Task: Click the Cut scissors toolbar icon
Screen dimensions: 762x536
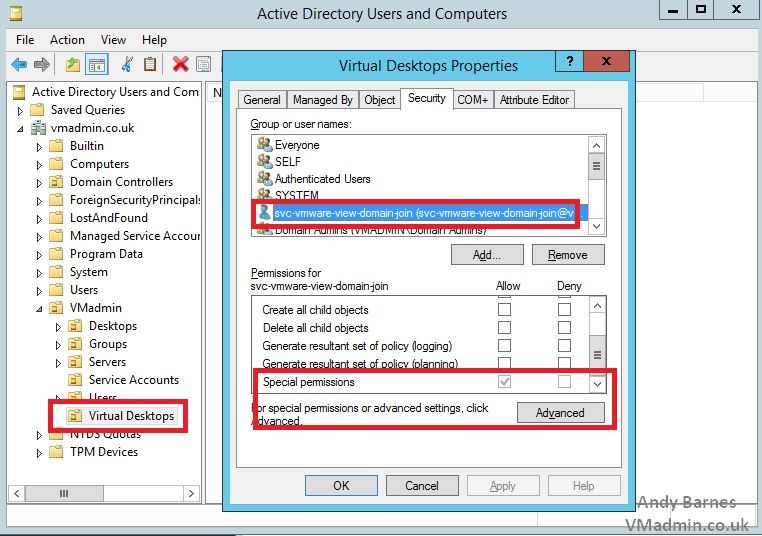Action: (127, 64)
